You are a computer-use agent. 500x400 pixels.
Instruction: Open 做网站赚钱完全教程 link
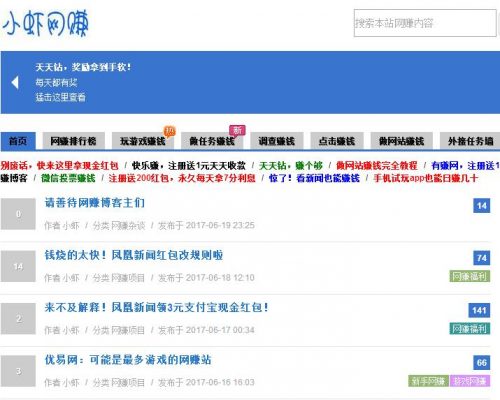(377, 165)
